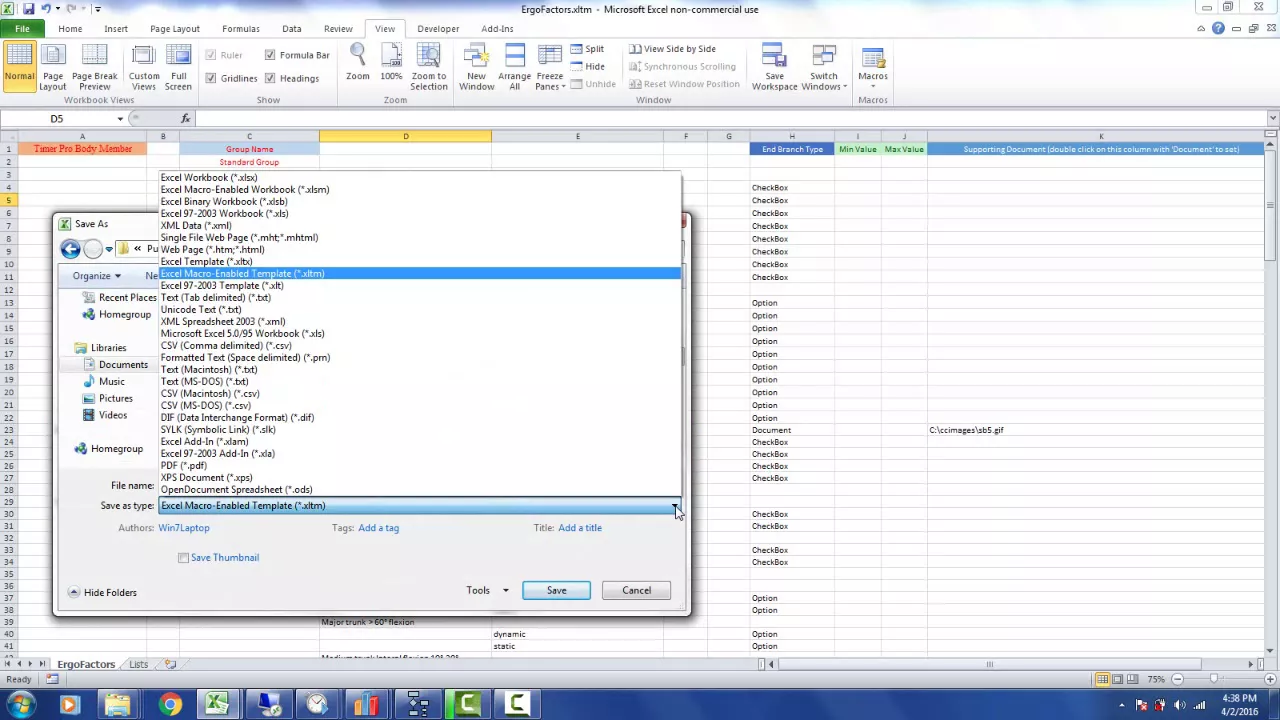Open the Insert ribbon tab
Viewport: 1280px width, 720px height.
tap(116, 29)
